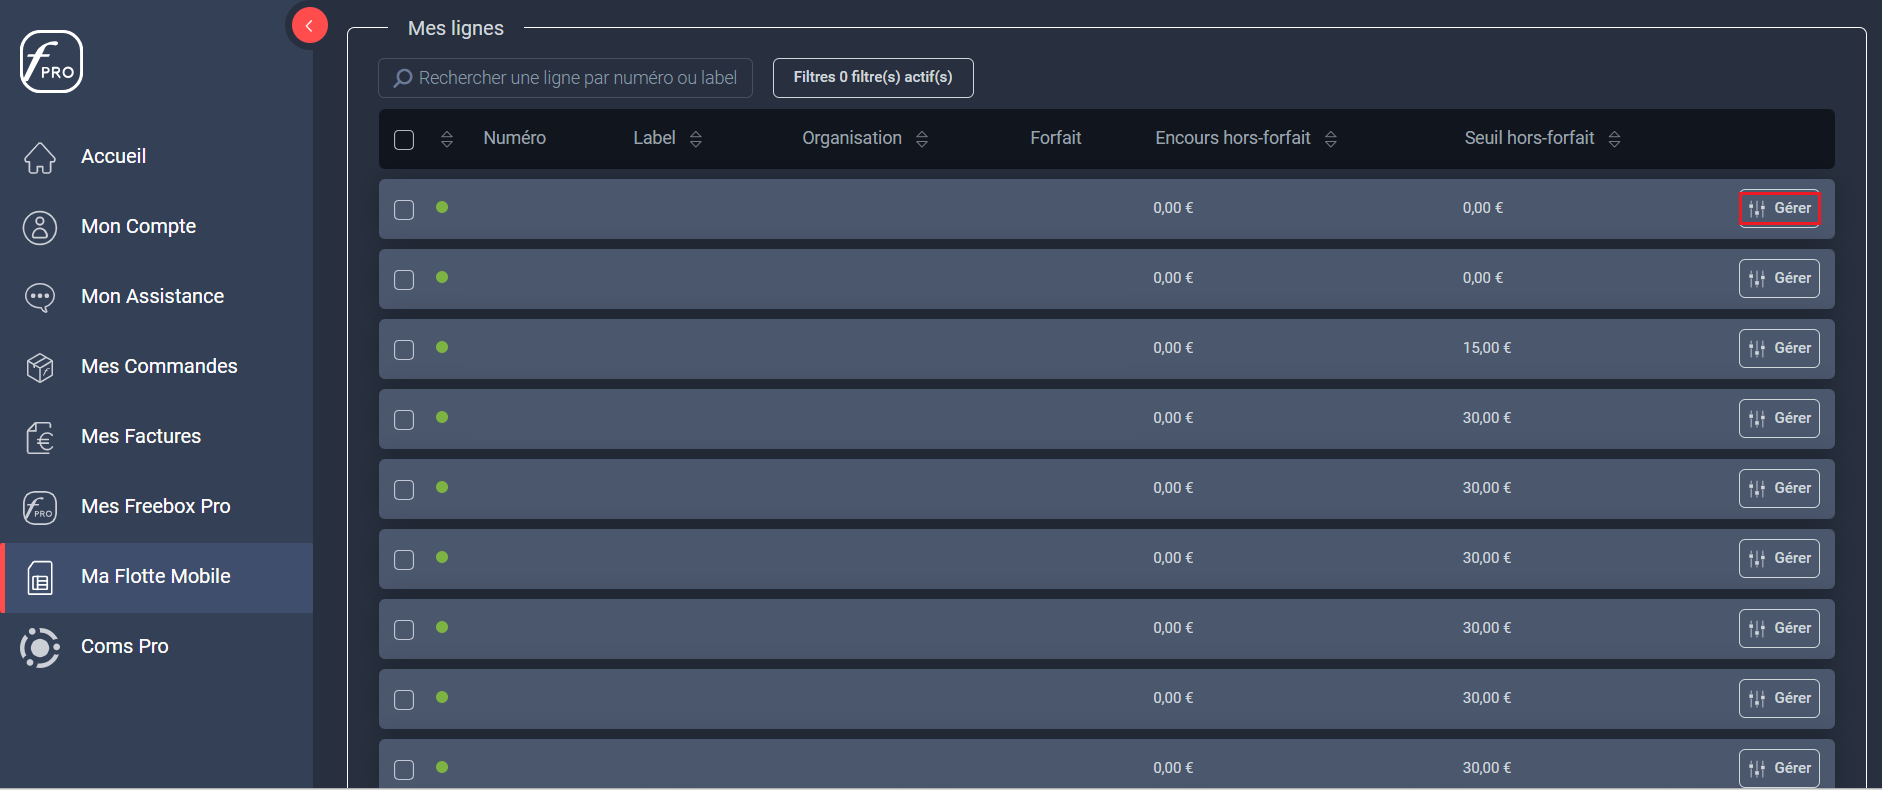The width and height of the screenshot is (1882, 790).
Task: Select the Ma Flotte Mobile SIM card icon
Action: click(x=40, y=577)
